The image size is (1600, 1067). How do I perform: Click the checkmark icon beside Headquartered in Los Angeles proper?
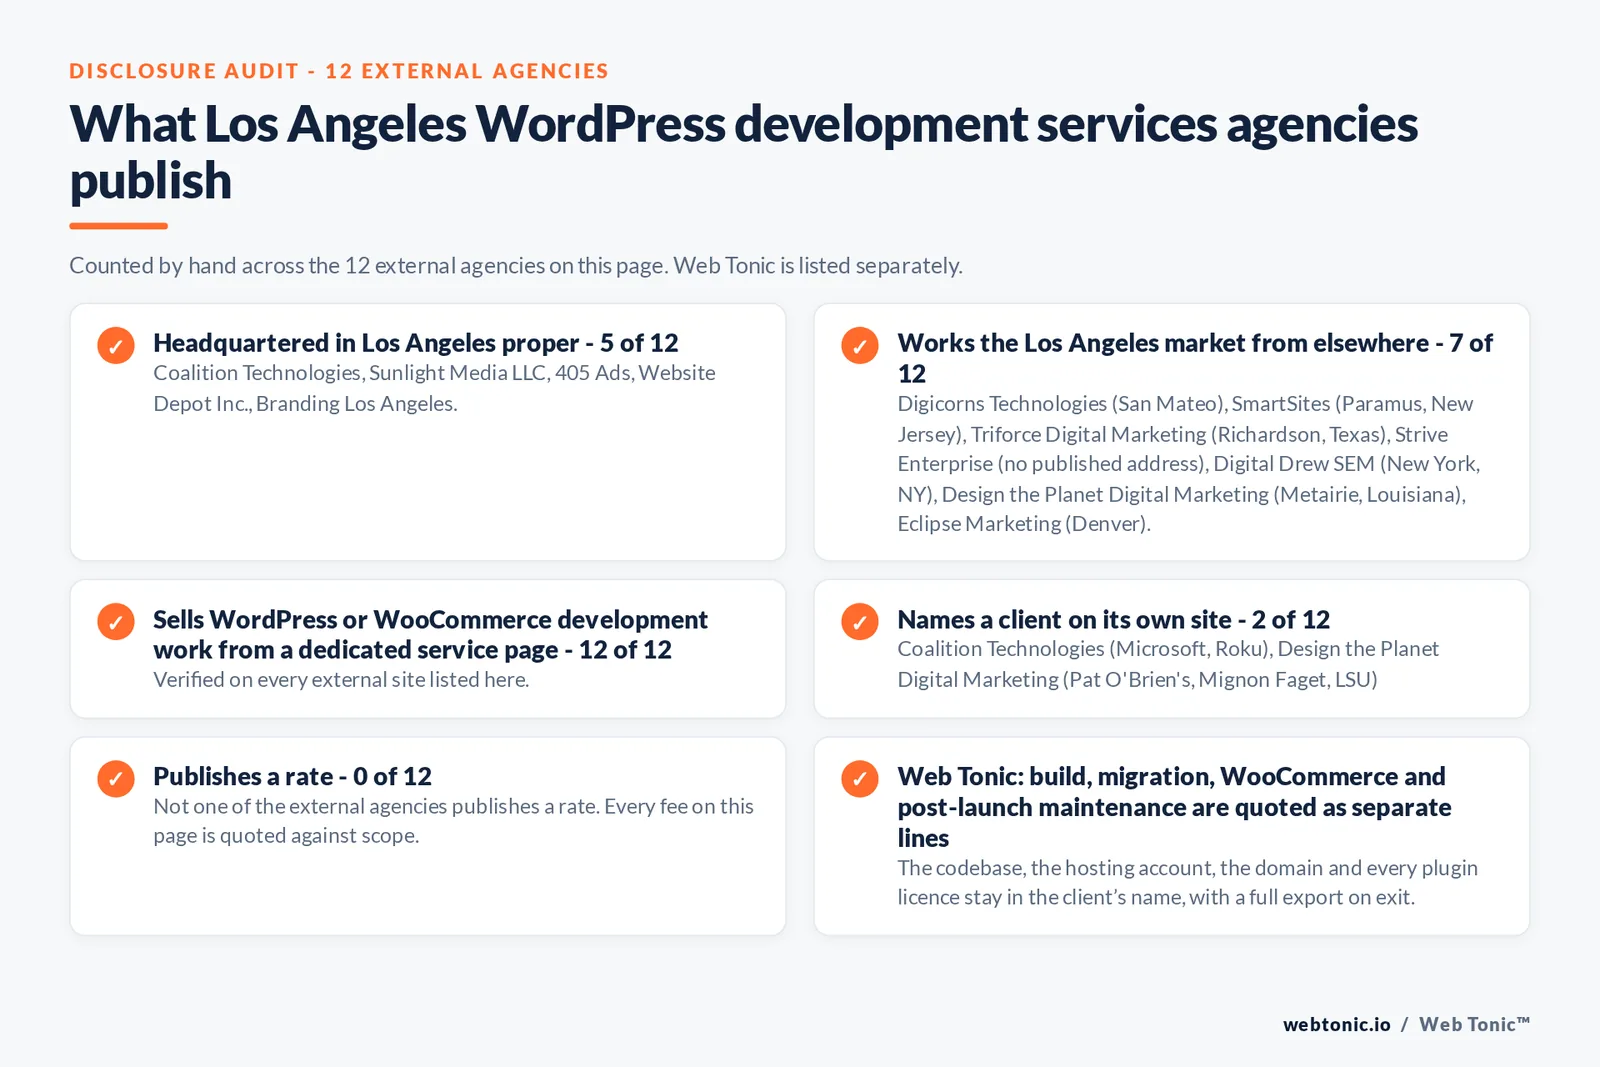click(x=116, y=345)
